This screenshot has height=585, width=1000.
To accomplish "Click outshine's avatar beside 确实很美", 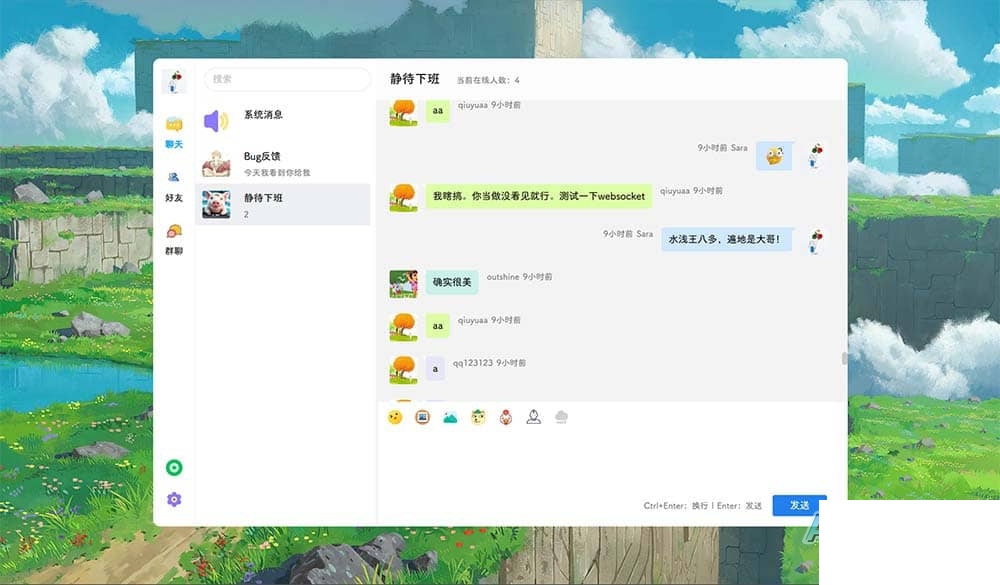I will coord(404,284).
